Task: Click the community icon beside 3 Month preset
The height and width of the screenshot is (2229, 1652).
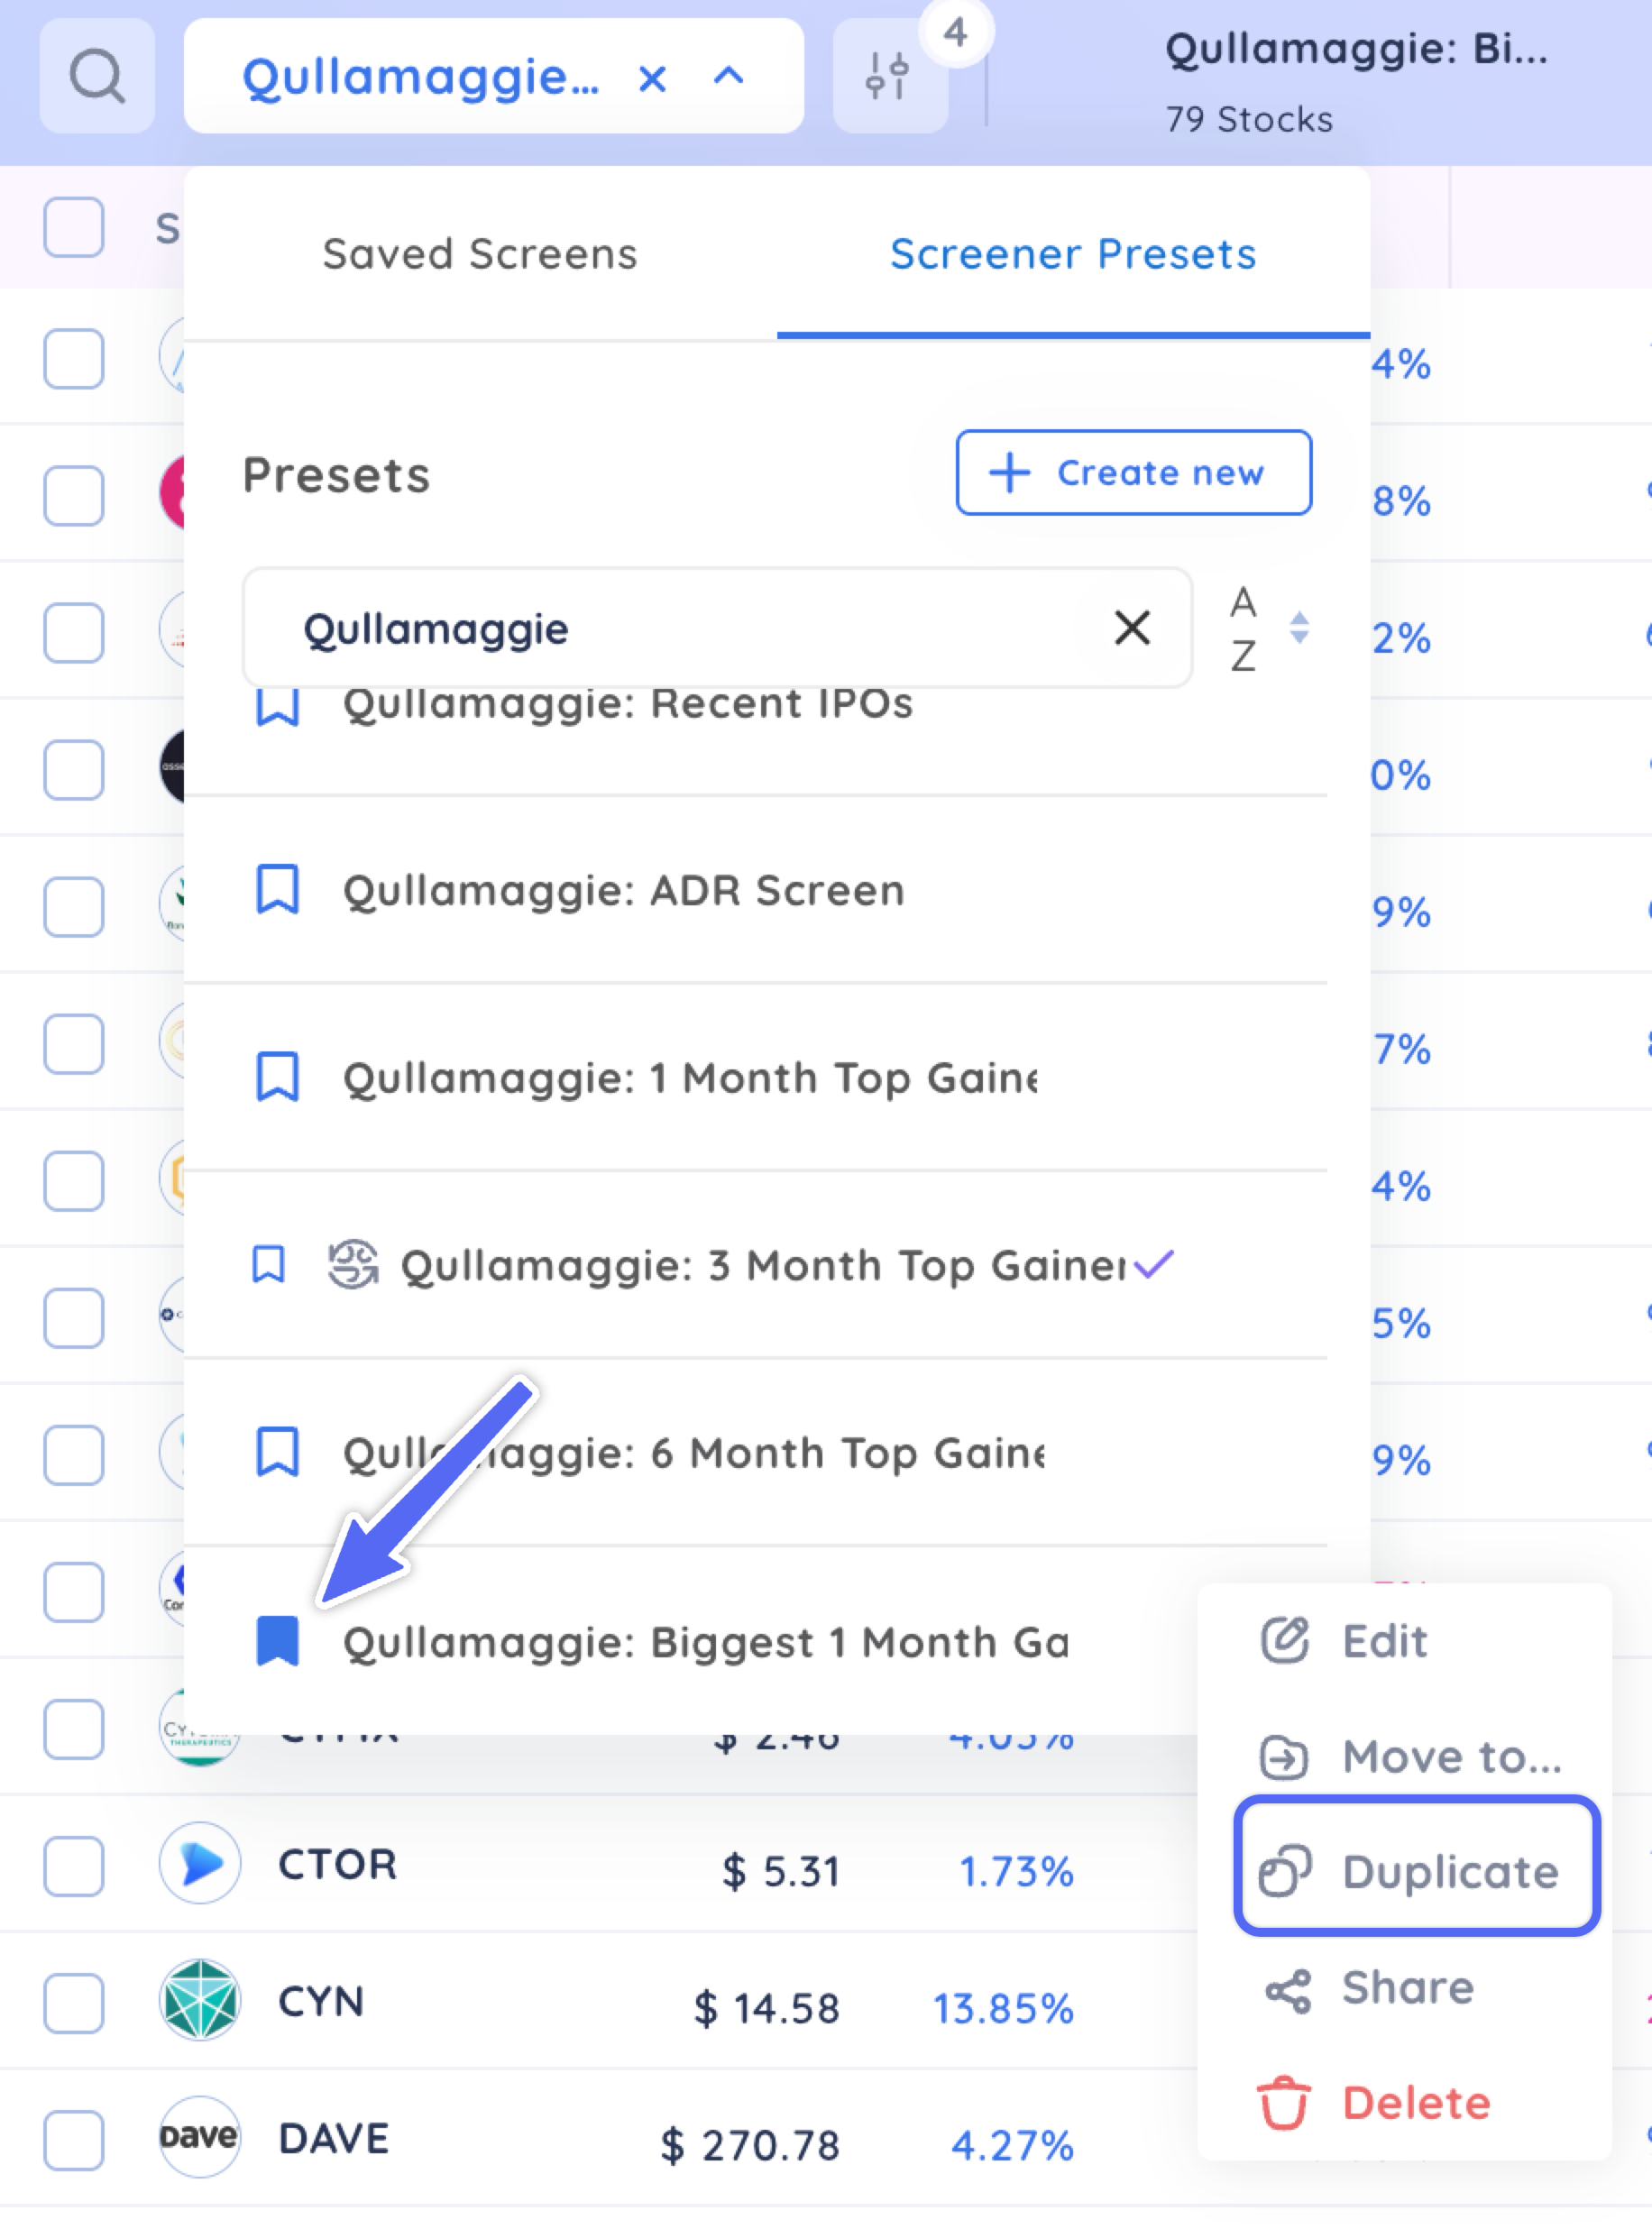Action: [x=353, y=1264]
